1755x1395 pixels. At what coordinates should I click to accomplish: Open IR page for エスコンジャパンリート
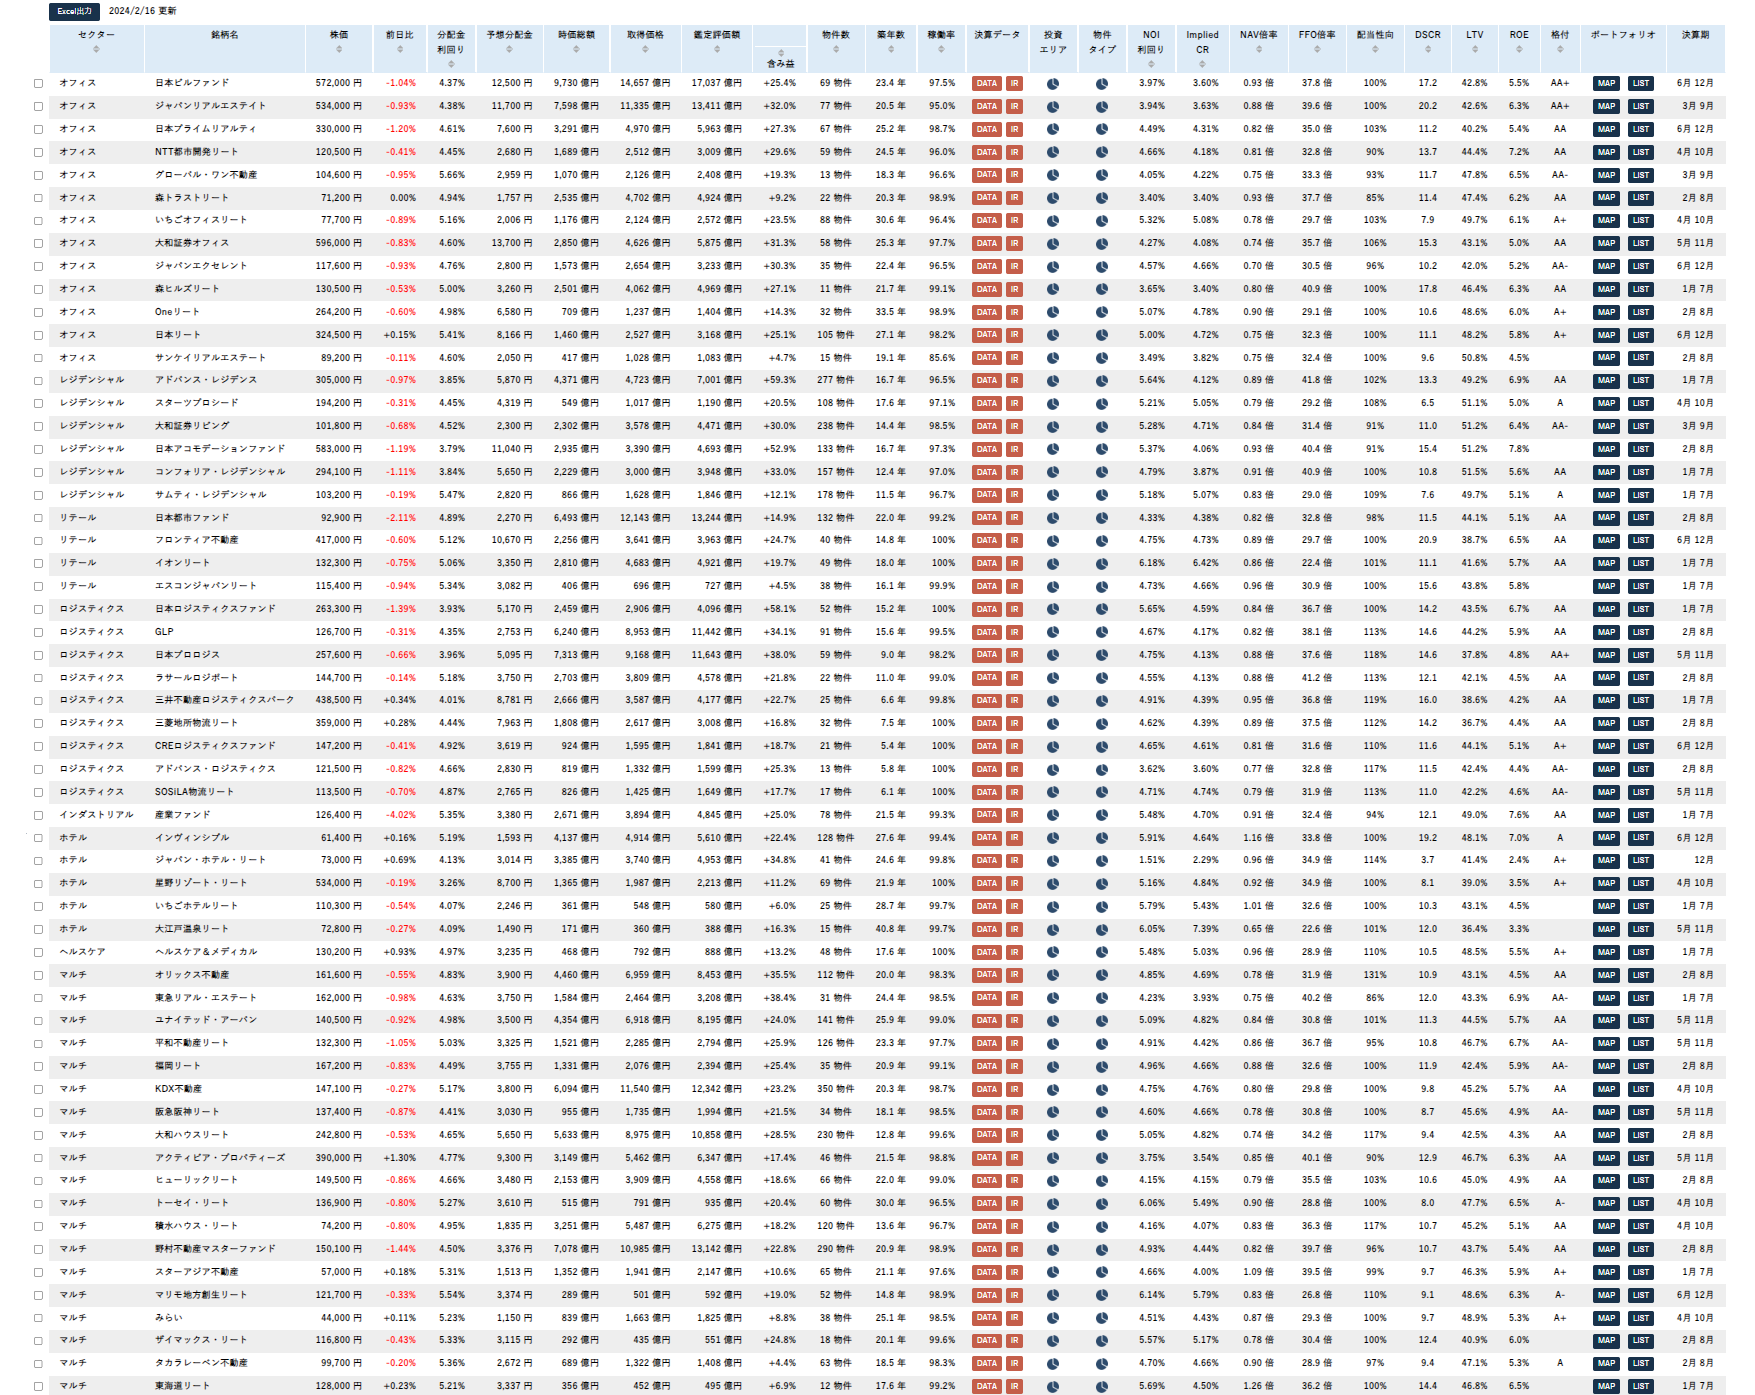click(1014, 586)
